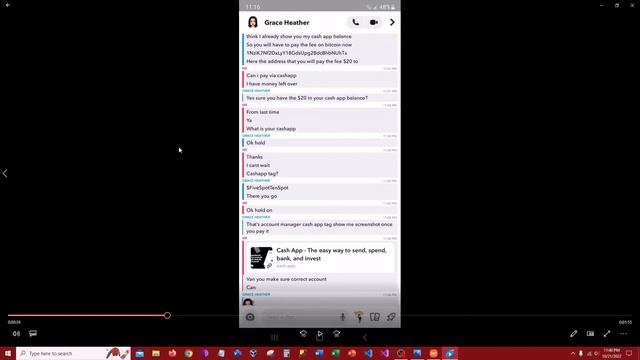Select the 'I cant wait' message
Image resolution: width=640 pixels, height=360 pixels.
(x=258, y=165)
